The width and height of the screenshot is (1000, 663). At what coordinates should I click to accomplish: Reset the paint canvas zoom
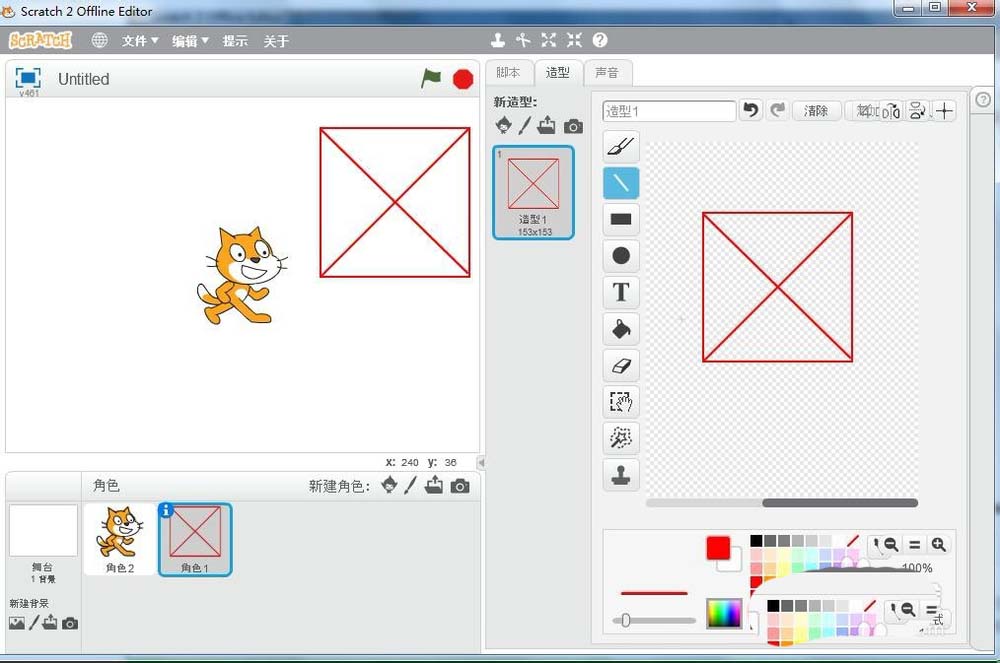(915, 544)
